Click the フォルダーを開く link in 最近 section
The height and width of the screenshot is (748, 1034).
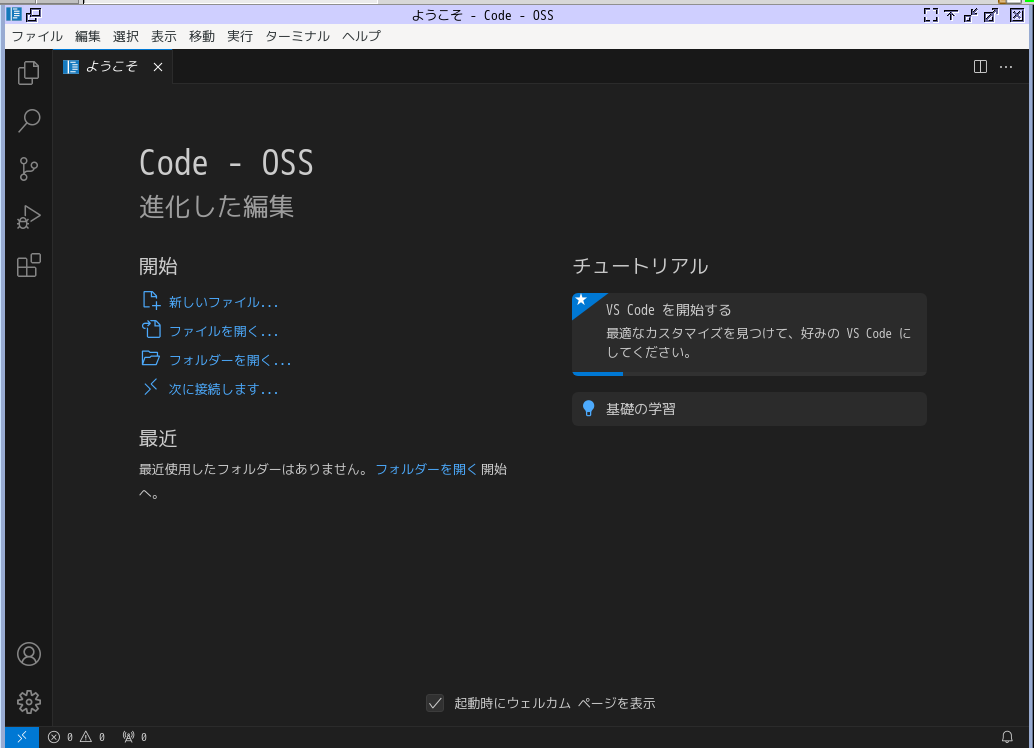(426, 469)
